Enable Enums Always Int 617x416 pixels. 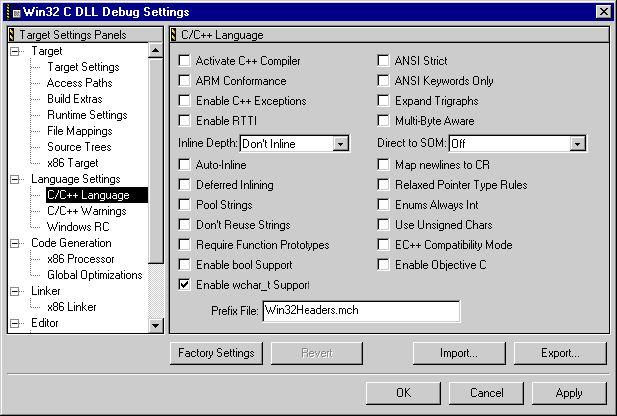[383, 205]
